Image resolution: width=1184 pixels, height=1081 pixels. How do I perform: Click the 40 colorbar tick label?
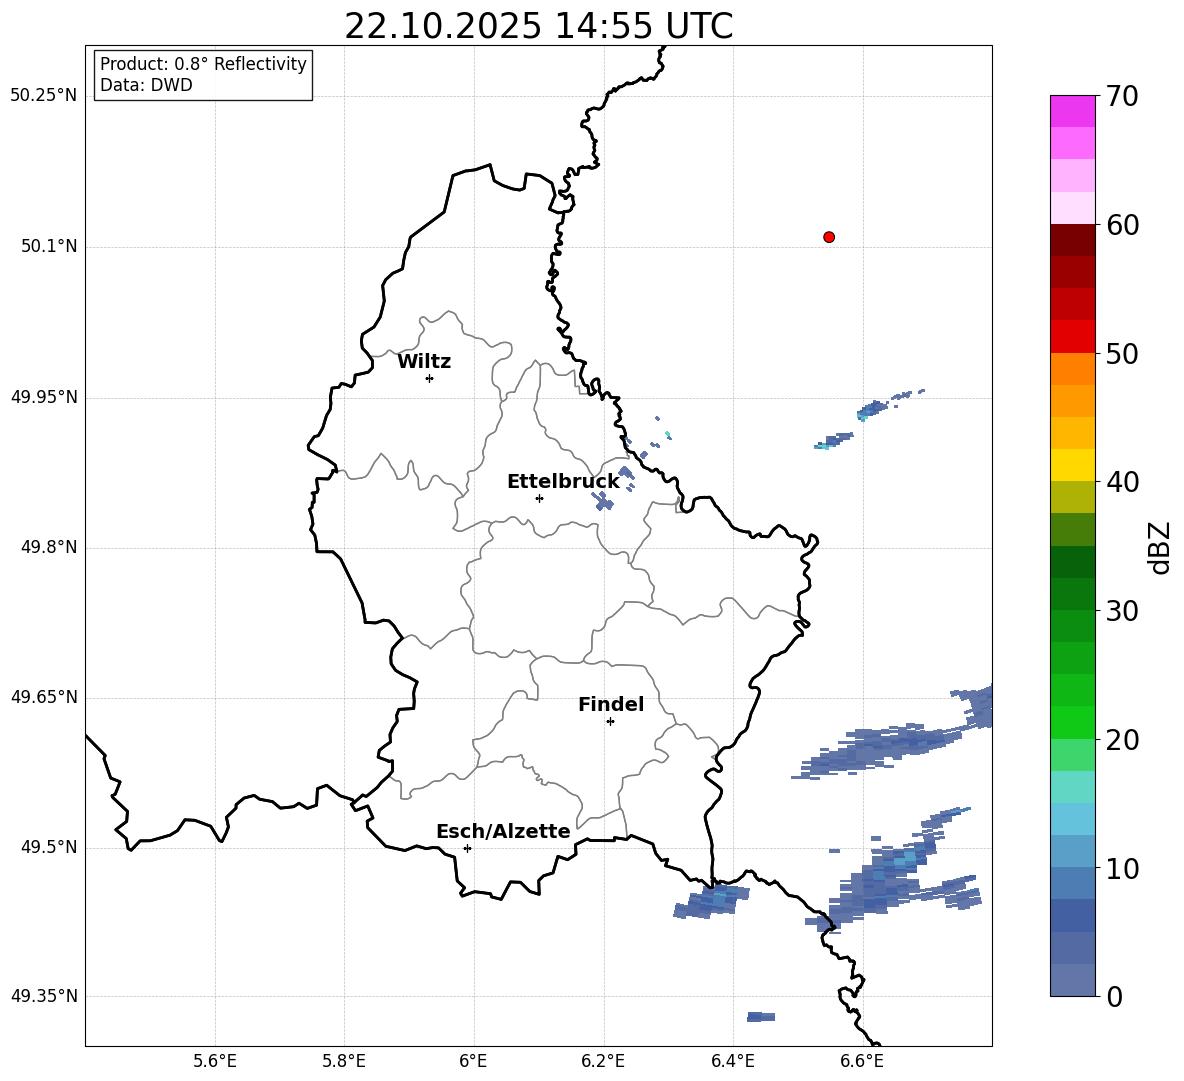coord(1121,482)
